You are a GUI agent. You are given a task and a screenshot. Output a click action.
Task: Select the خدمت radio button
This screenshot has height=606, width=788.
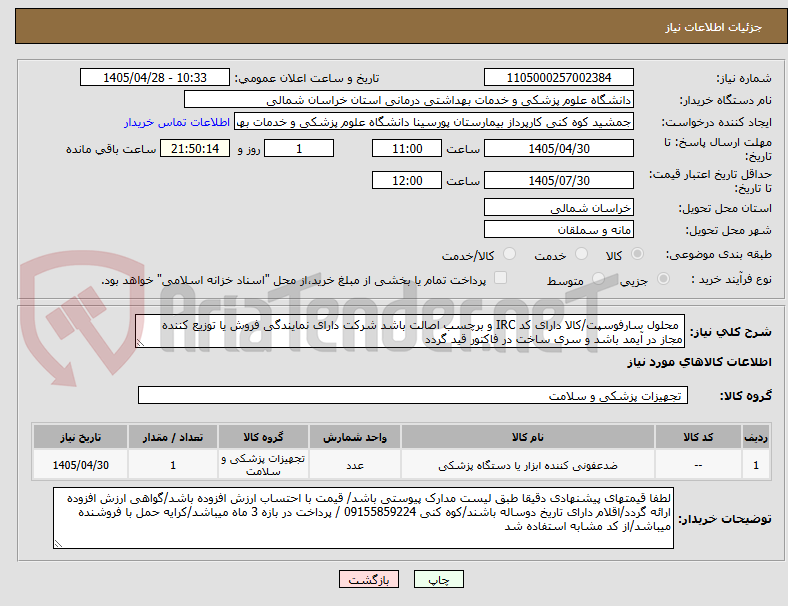581,254
